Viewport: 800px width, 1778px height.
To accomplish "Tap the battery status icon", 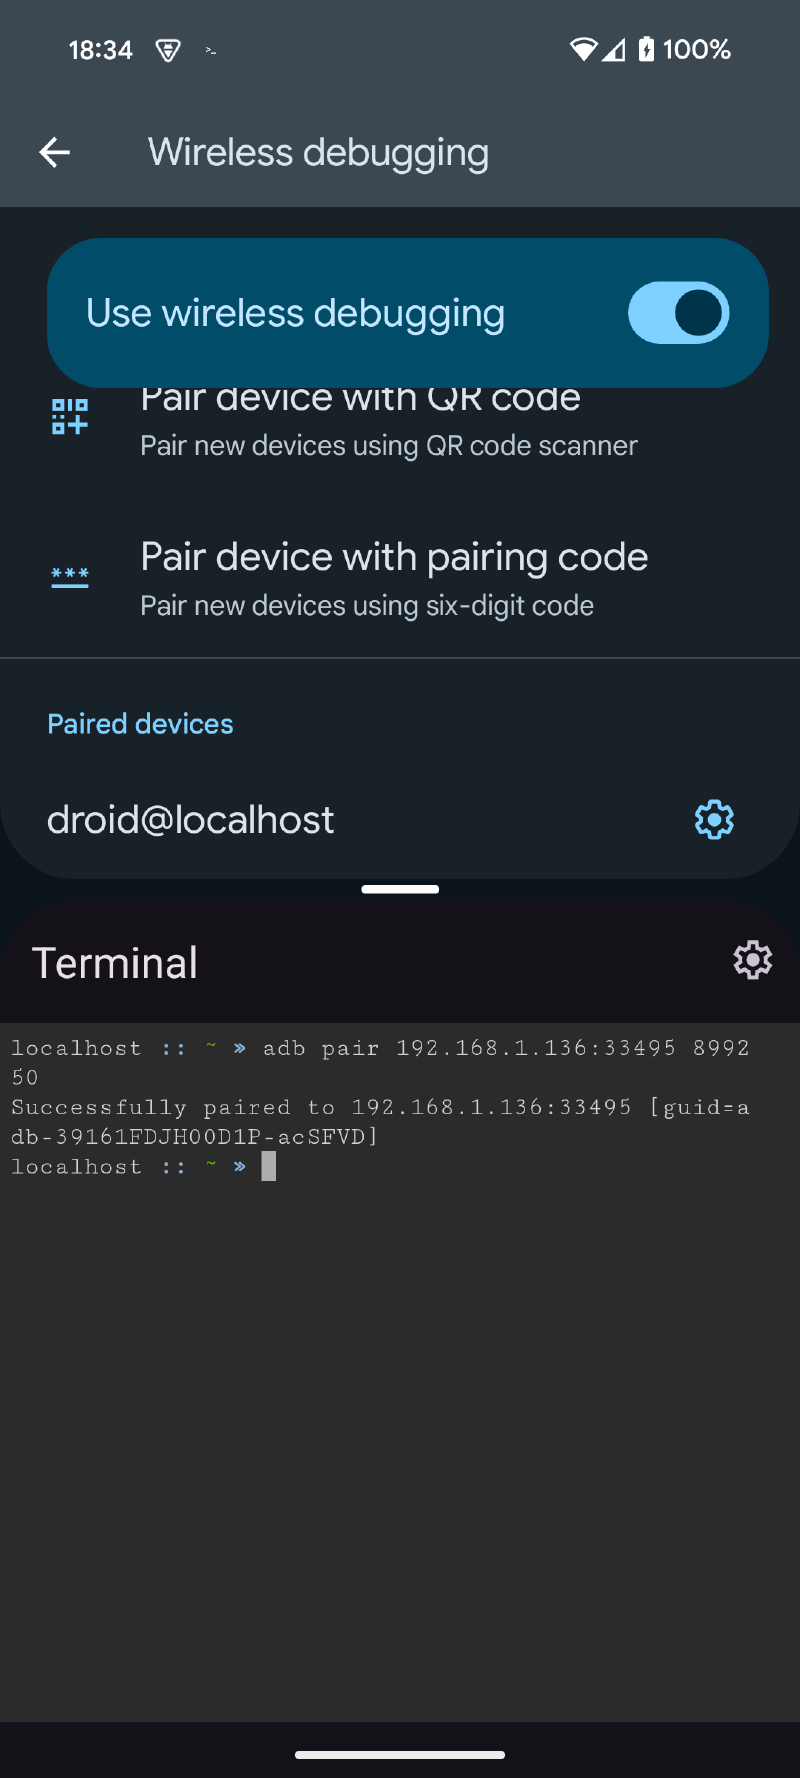I will tap(647, 49).
